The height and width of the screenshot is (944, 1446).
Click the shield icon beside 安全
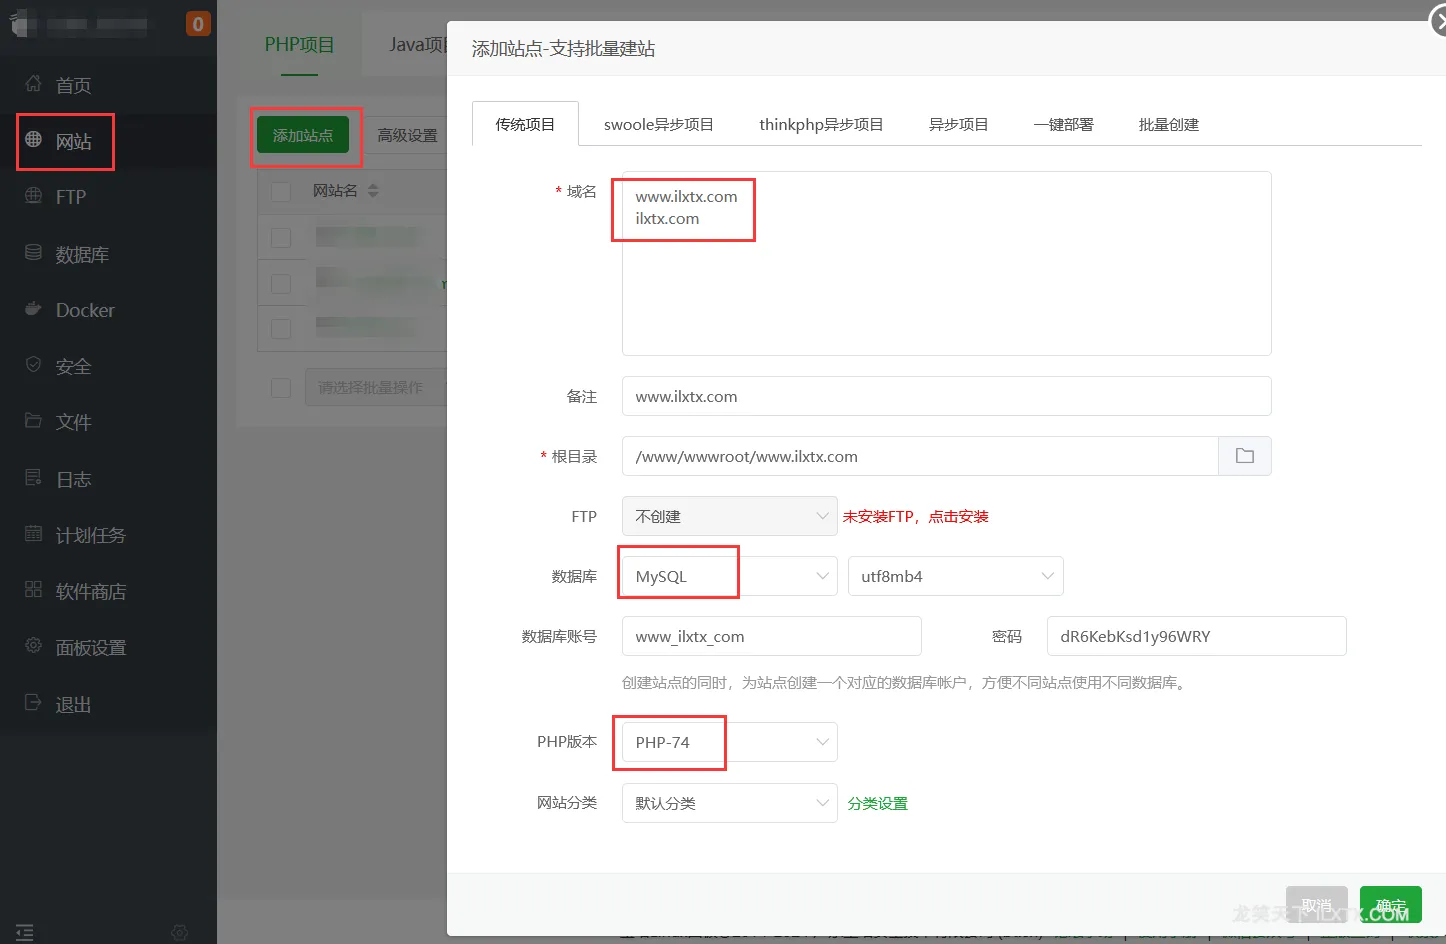coord(33,365)
